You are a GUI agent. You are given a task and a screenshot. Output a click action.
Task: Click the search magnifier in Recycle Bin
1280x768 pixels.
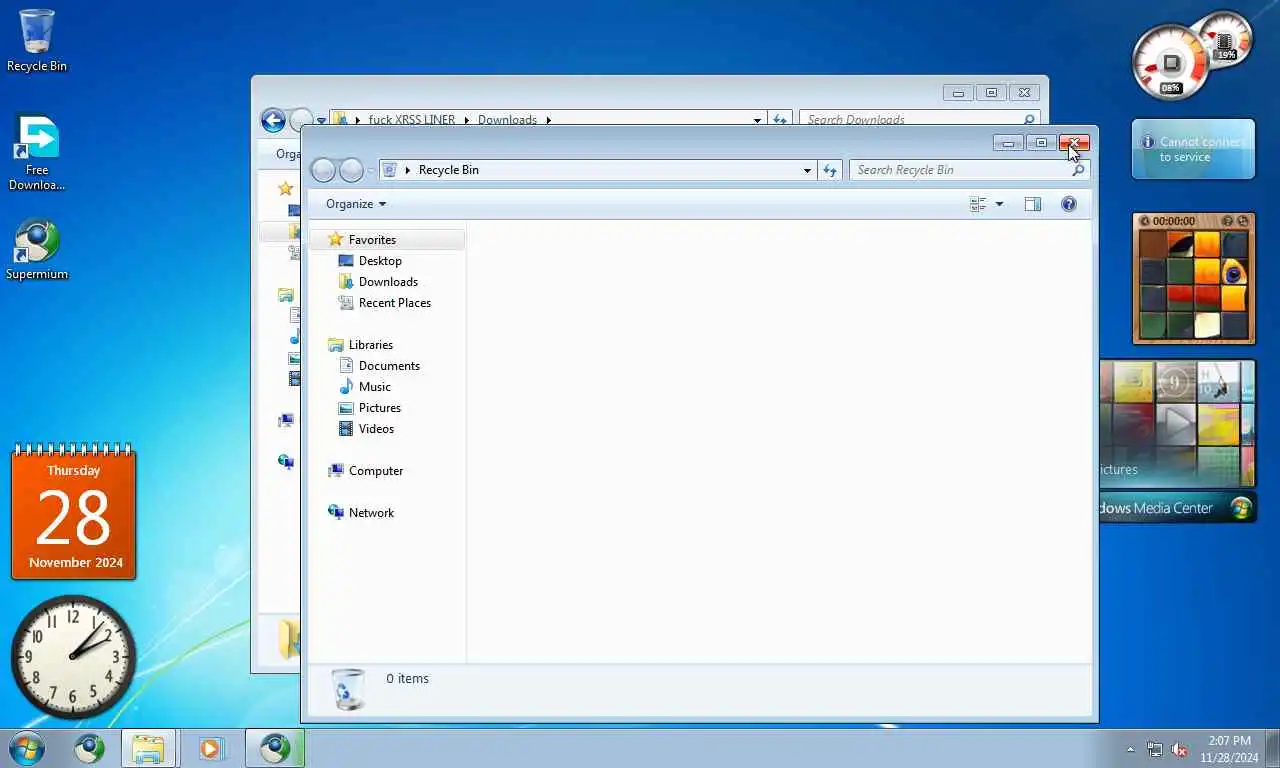tap(1077, 170)
